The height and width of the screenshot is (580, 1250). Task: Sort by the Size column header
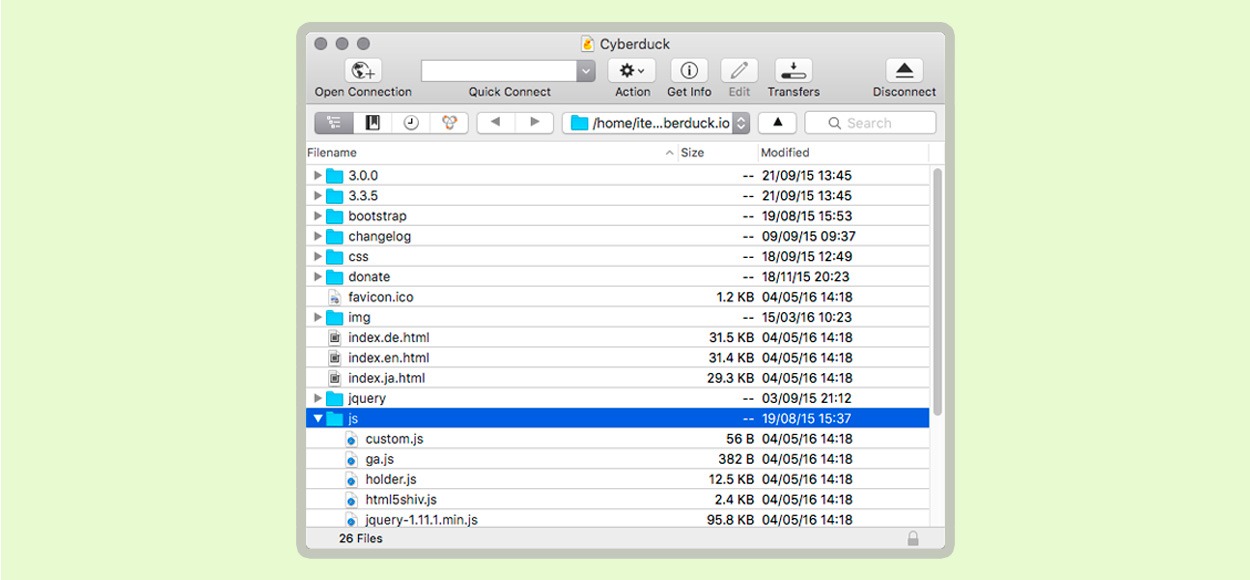[x=717, y=153]
